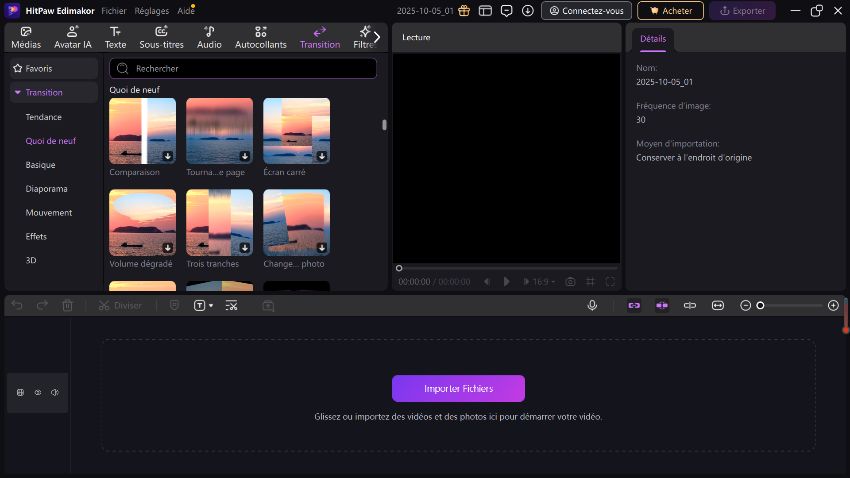This screenshot has width=850, height=478.
Task: Open the Sous-titres tab
Action: [161, 37]
